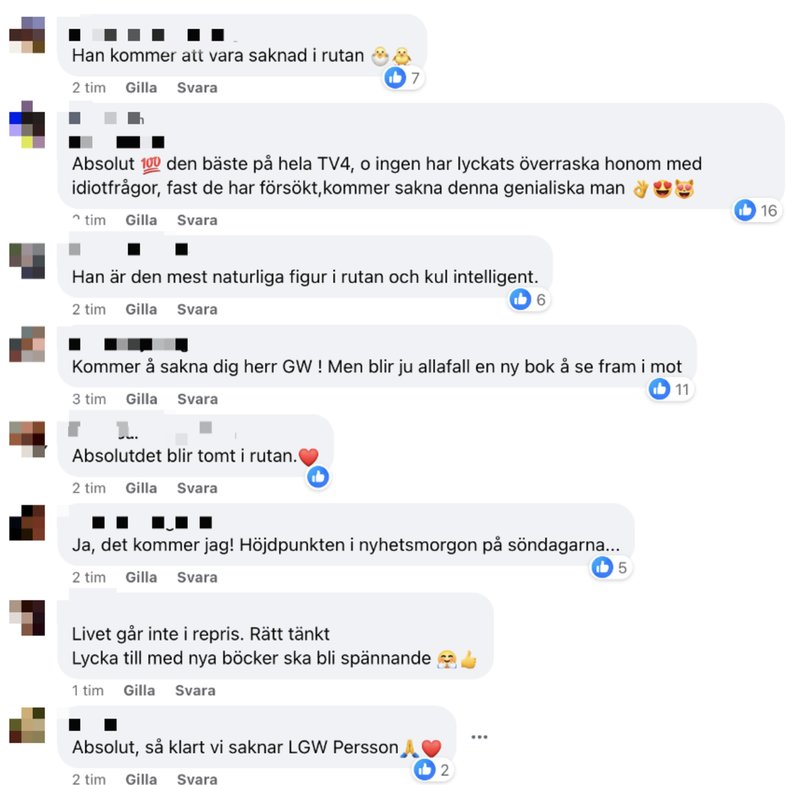The image size is (800, 785).
Task: Click Gilla under "saknad i rutan" comment
Action: click(x=141, y=88)
